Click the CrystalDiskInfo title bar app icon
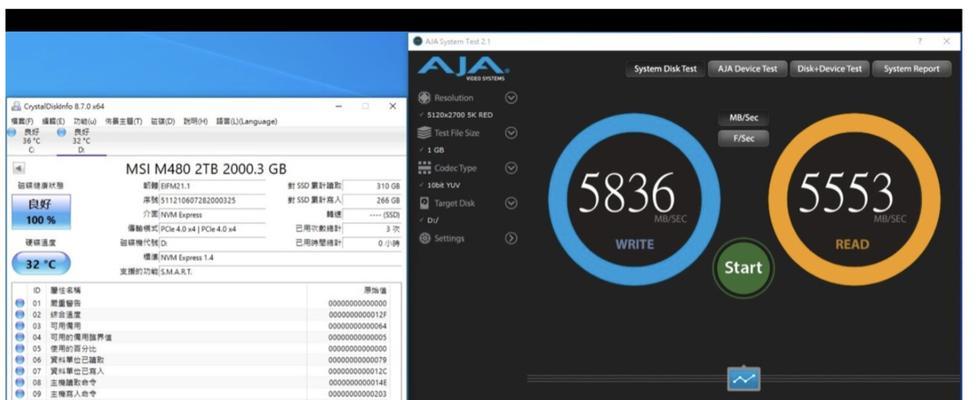The height and width of the screenshot is (400, 978). tap(16, 107)
